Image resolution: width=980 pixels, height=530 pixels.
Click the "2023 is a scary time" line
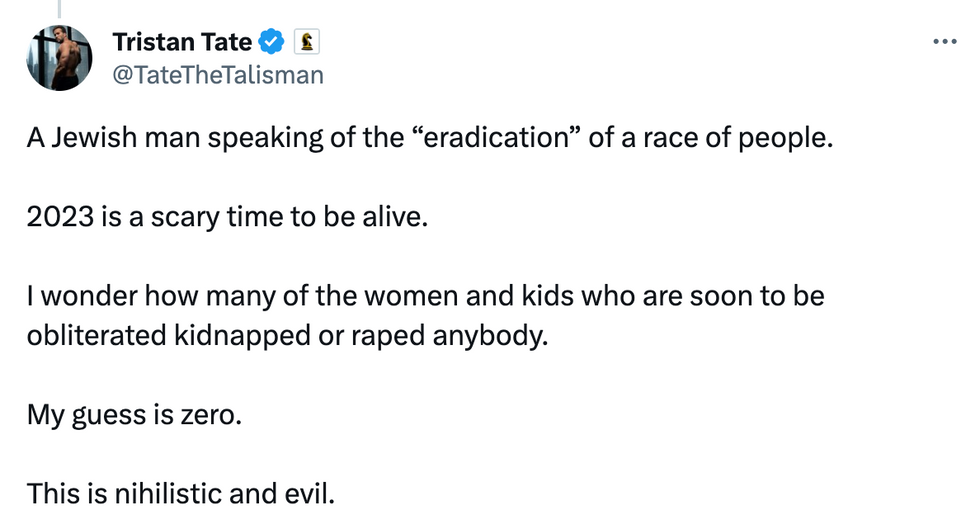[x=226, y=217]
